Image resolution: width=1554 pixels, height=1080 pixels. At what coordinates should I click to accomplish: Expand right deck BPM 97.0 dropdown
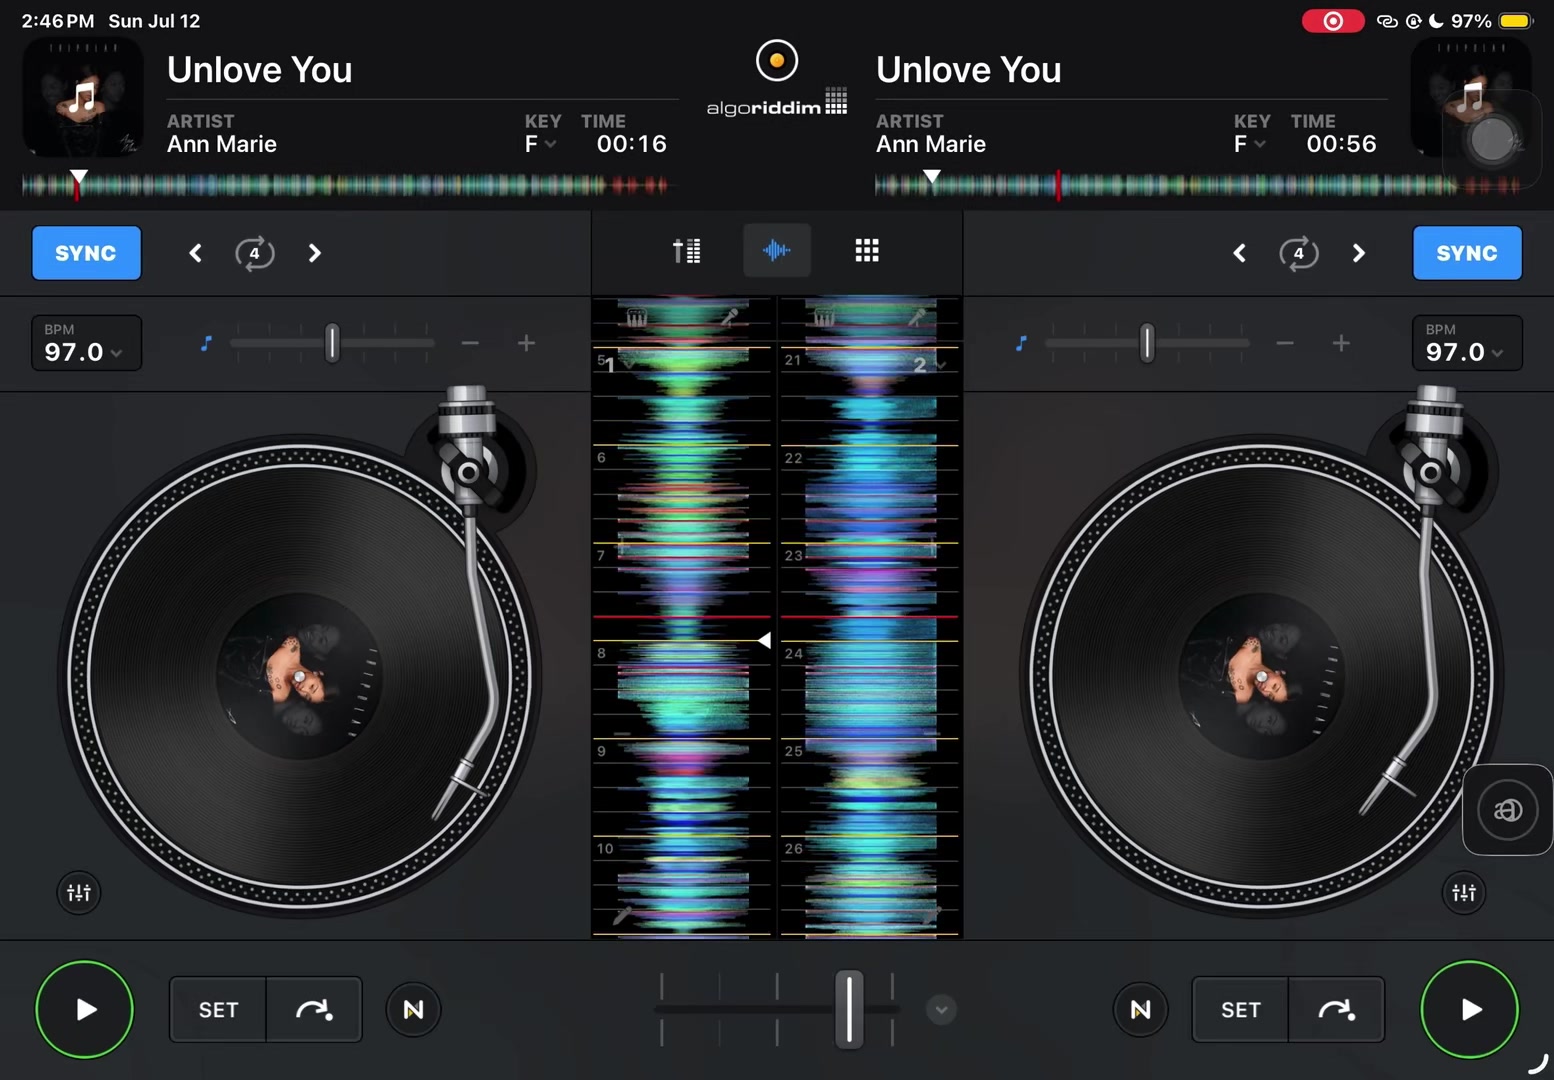click(1467, 343)
